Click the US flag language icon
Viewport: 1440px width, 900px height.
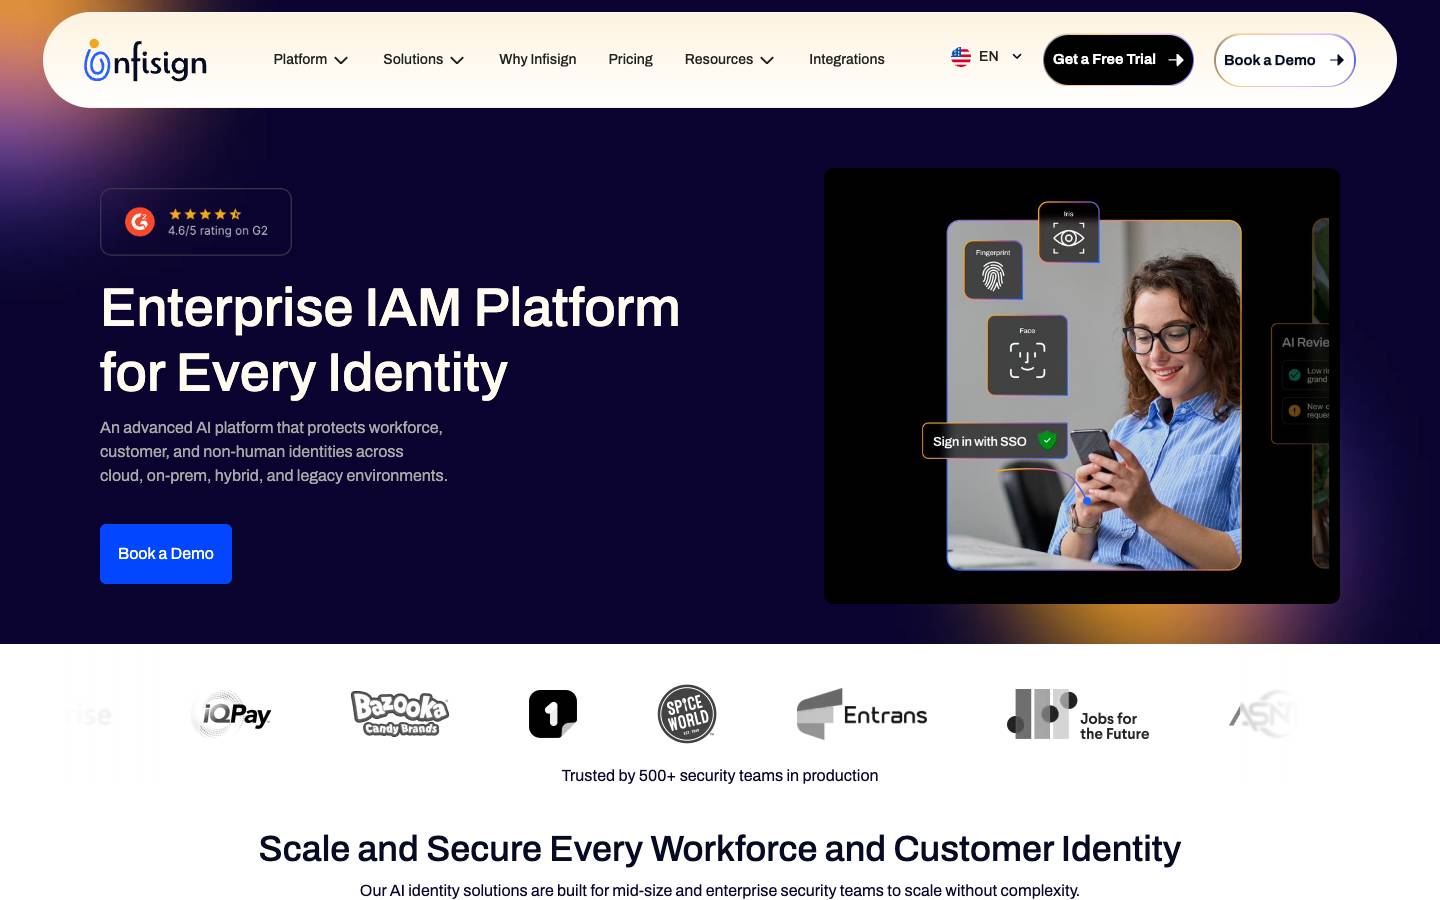click(961, 57)
